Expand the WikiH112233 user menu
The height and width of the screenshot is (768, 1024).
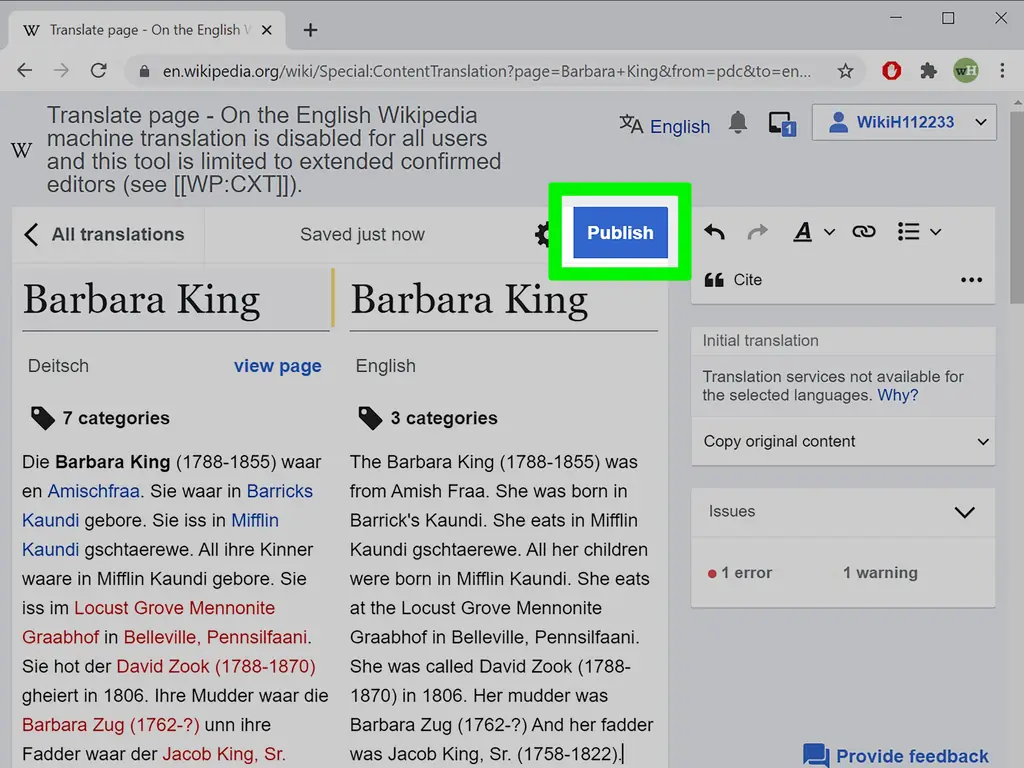pos(904,122)
